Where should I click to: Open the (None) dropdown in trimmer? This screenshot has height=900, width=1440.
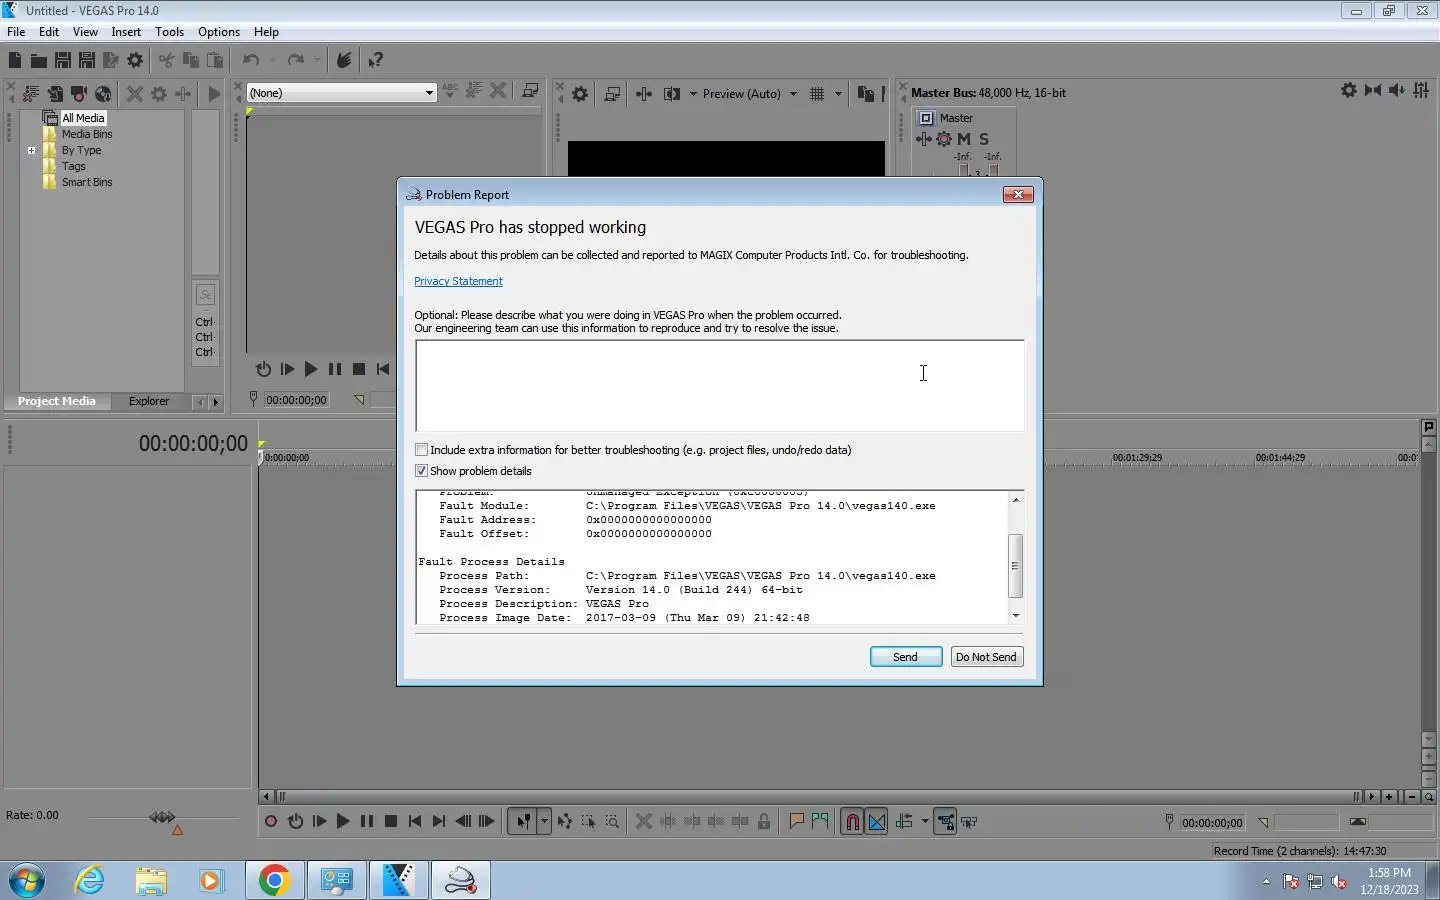(x=429, y=93)
